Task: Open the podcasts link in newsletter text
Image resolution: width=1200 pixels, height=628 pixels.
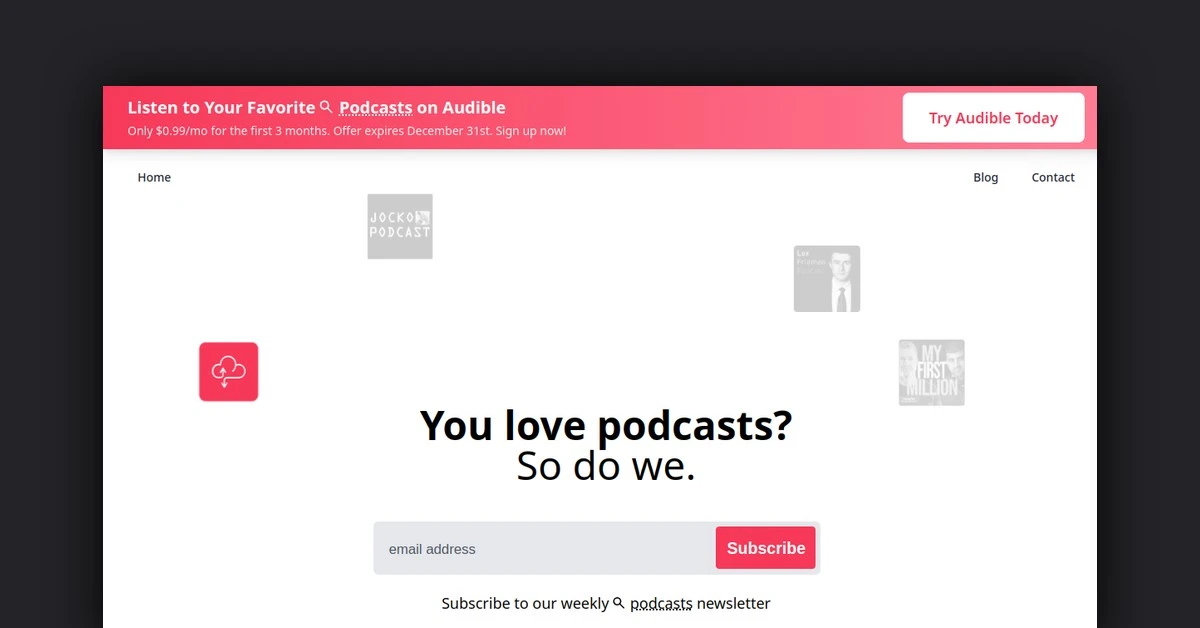Action: 661,604
